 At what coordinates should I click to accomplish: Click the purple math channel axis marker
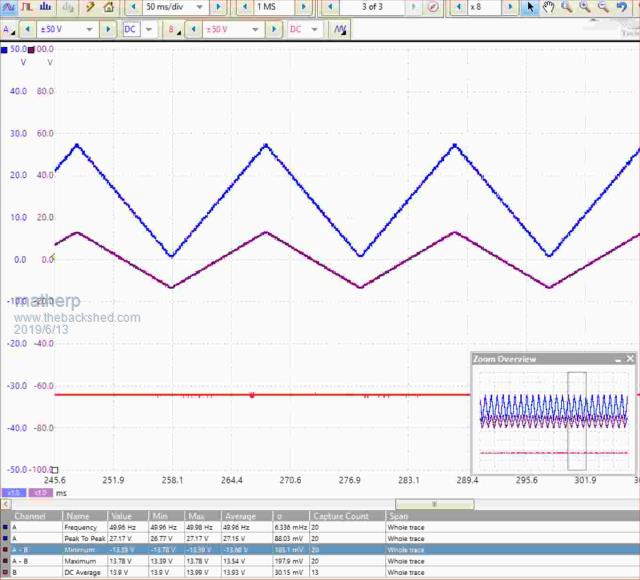pos(31,50)
